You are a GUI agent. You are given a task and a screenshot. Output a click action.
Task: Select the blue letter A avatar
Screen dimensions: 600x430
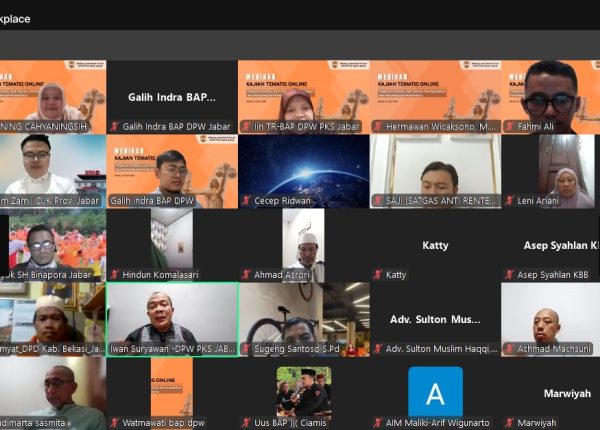pos(435,392)
